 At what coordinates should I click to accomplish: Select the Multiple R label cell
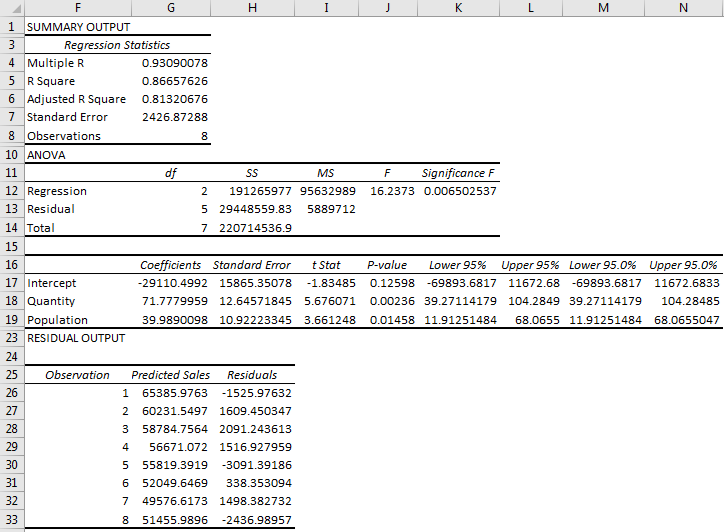(78, 63)
